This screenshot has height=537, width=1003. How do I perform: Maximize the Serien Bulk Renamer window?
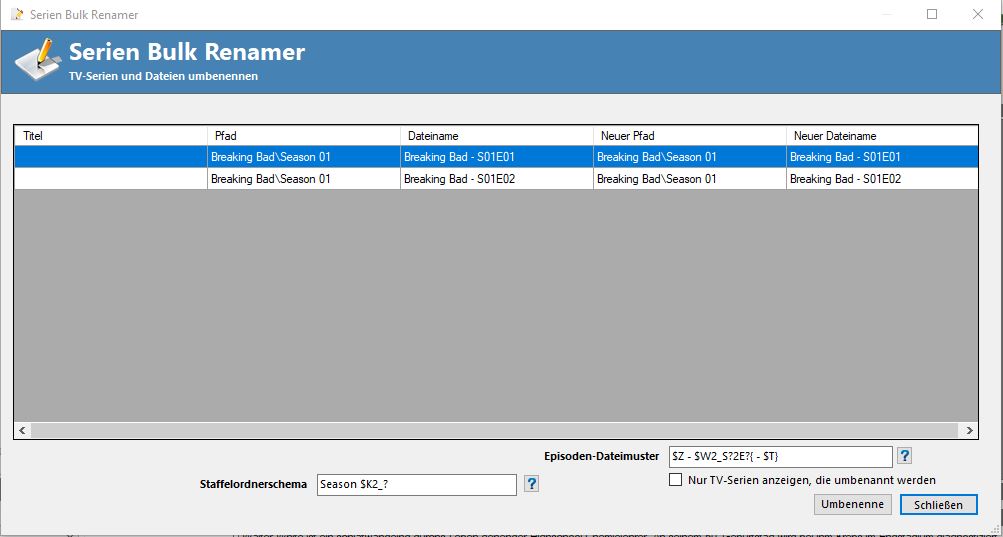pyautogui.click(x=932, y=14)
